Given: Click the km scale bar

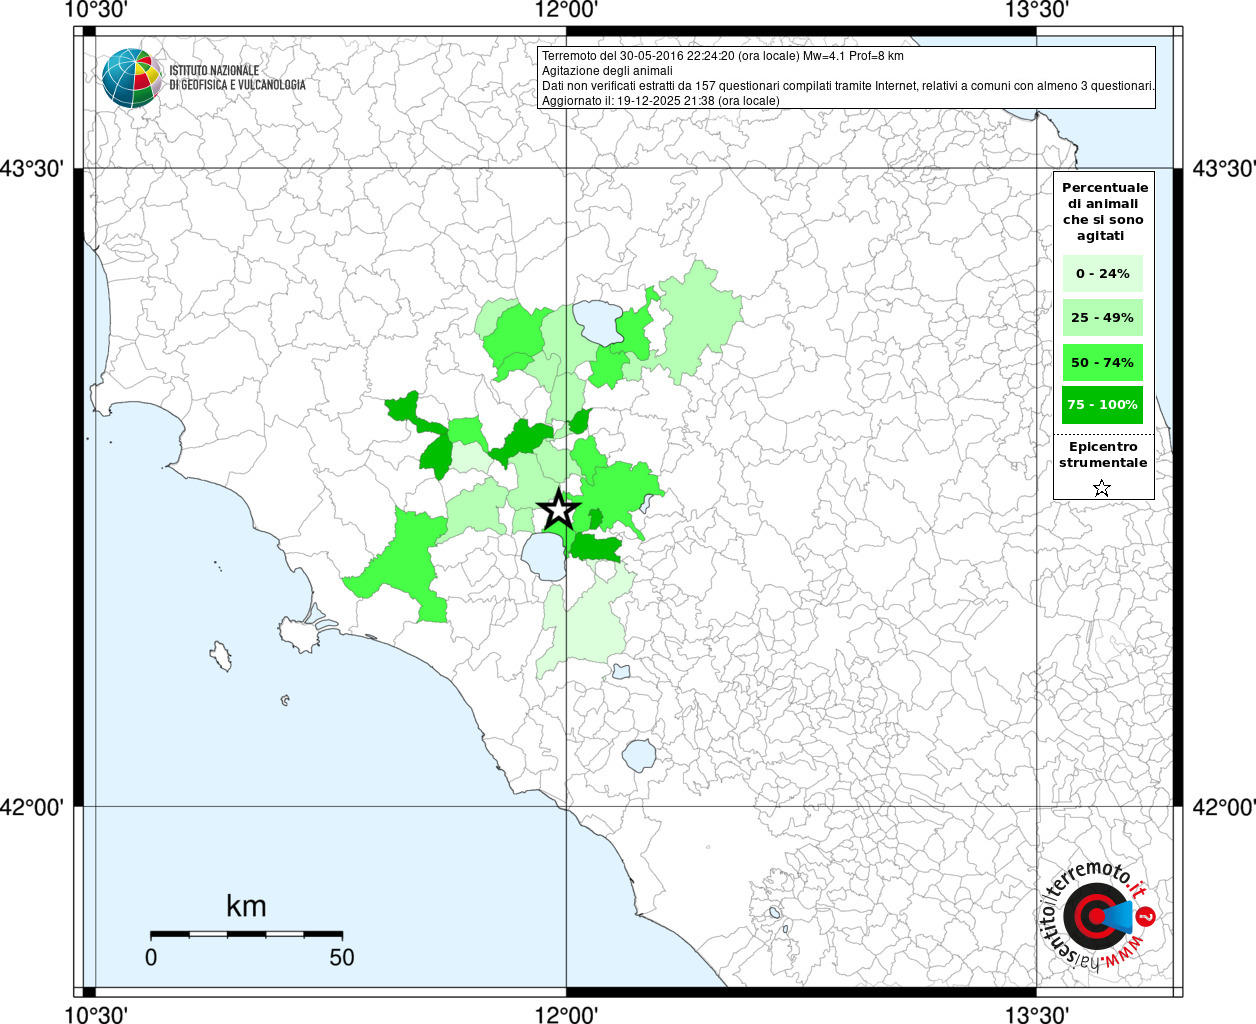Looking at the screenshot, I should 246,933.
